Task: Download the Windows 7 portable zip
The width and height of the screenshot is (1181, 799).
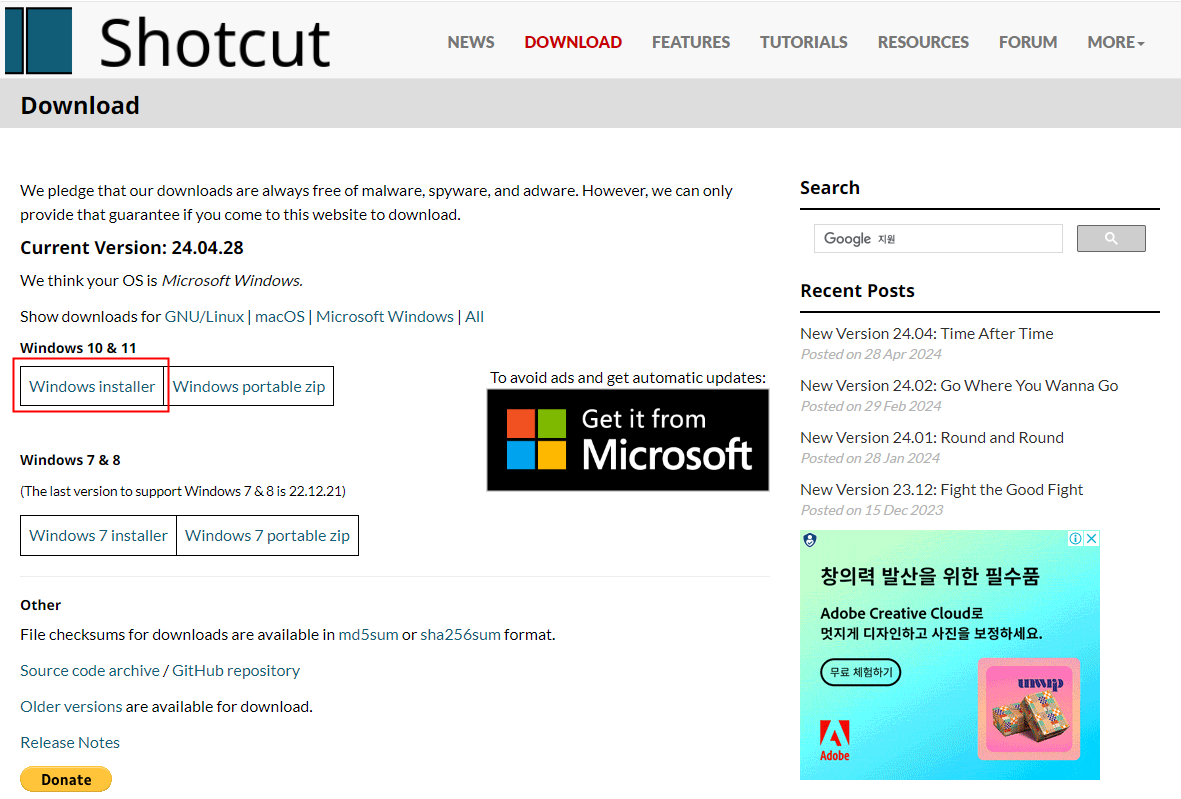Action: tap(267, 535)
